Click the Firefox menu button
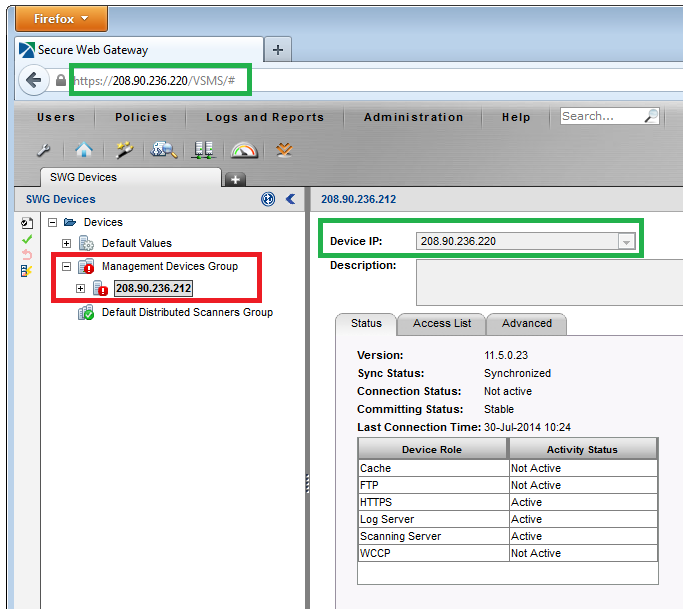 [62, 18]
